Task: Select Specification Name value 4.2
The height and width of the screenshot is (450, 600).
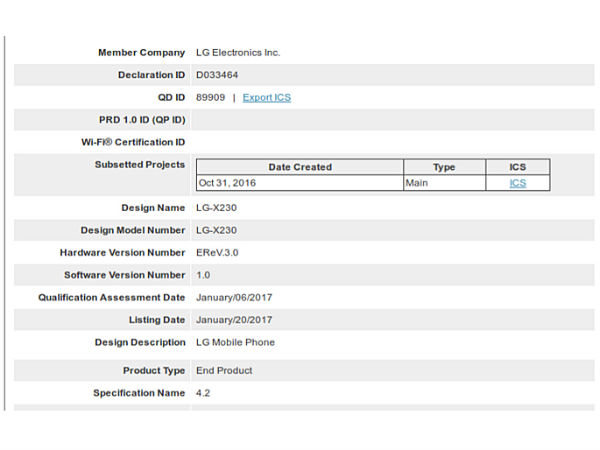Action: click(x=203, y=393)
